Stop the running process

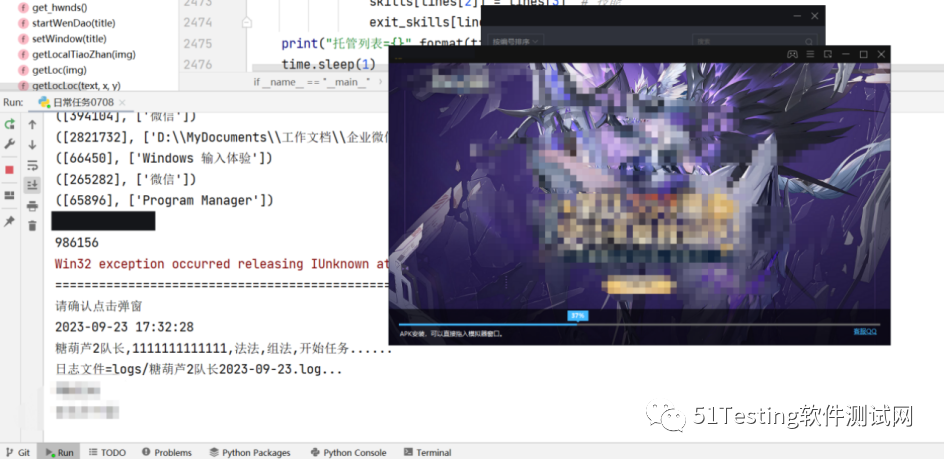[9, 170]
